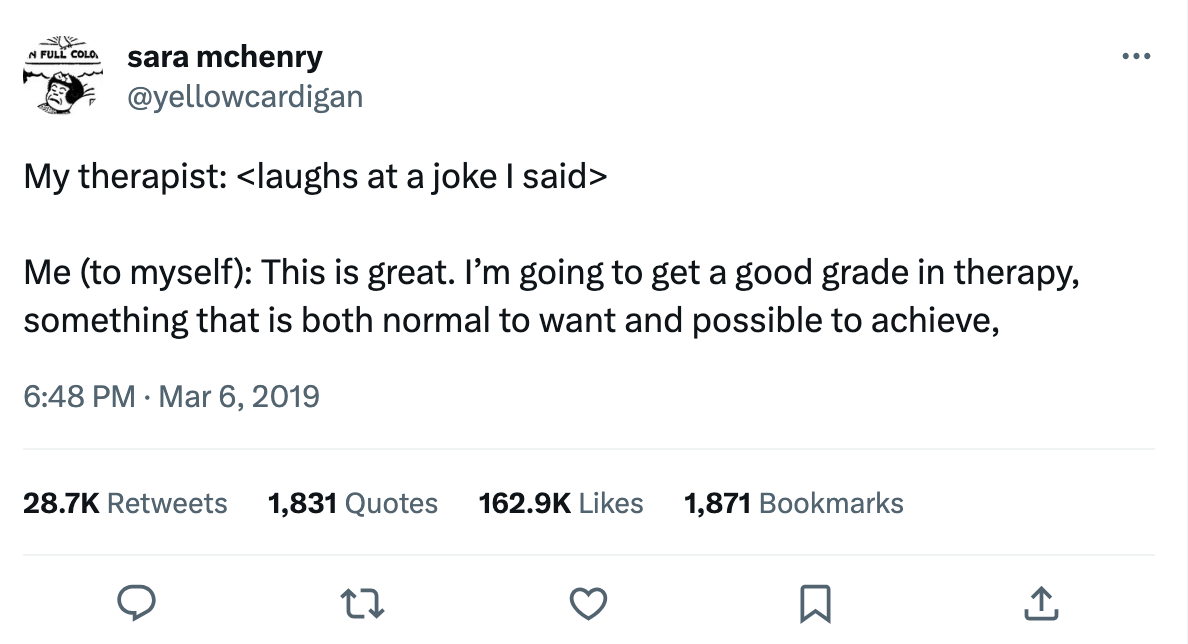Like the tweet using the heart icon
The image size is (1188, 644).
[588, 603]
